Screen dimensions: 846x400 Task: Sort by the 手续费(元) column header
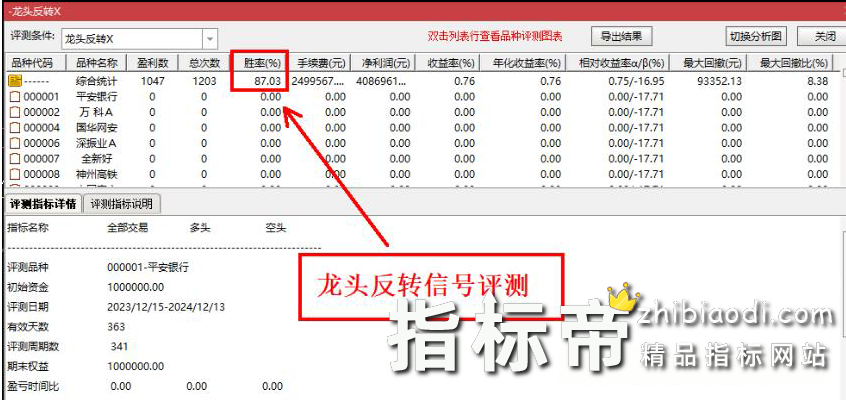321,63
